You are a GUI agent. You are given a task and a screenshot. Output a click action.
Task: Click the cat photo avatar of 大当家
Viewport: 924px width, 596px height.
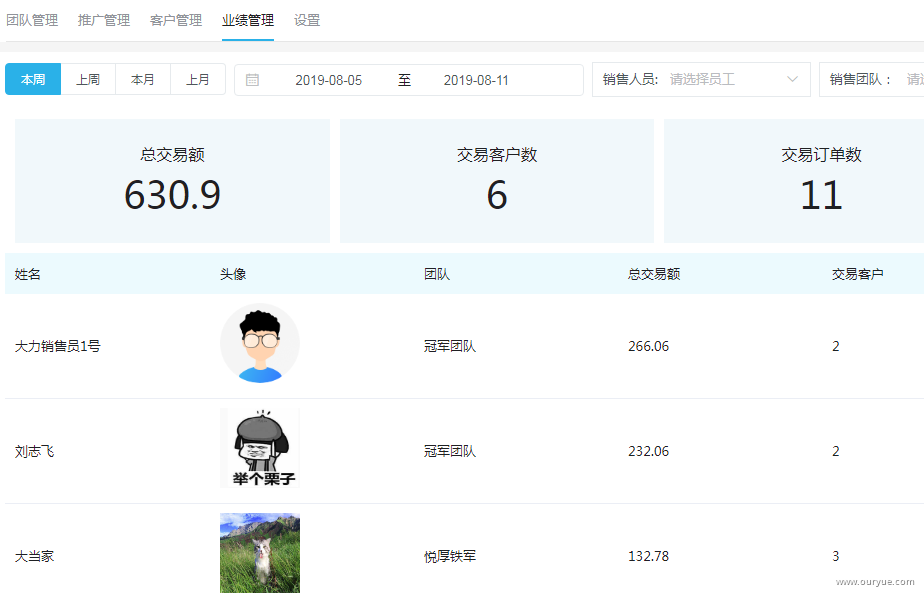(260, 553)
